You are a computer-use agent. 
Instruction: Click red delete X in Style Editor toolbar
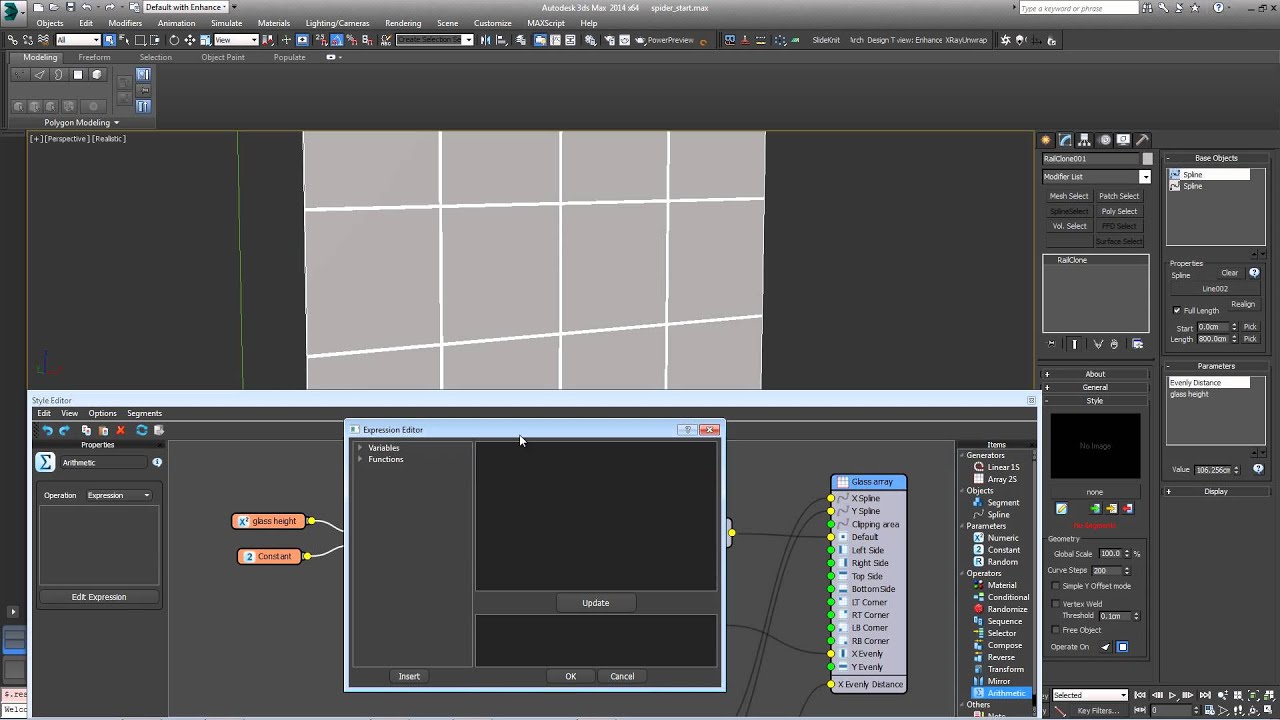point(121,430)
